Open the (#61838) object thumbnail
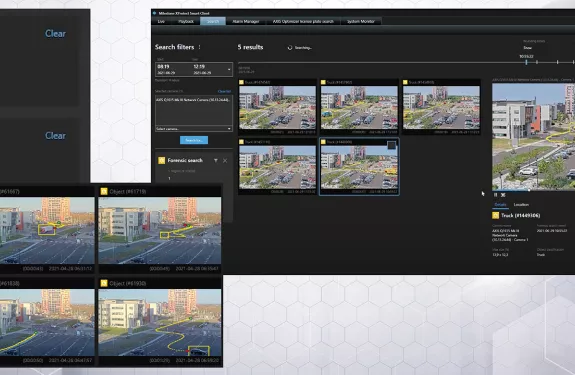The height and width of the screenshot is (375, 575). [x=47, y=323]
